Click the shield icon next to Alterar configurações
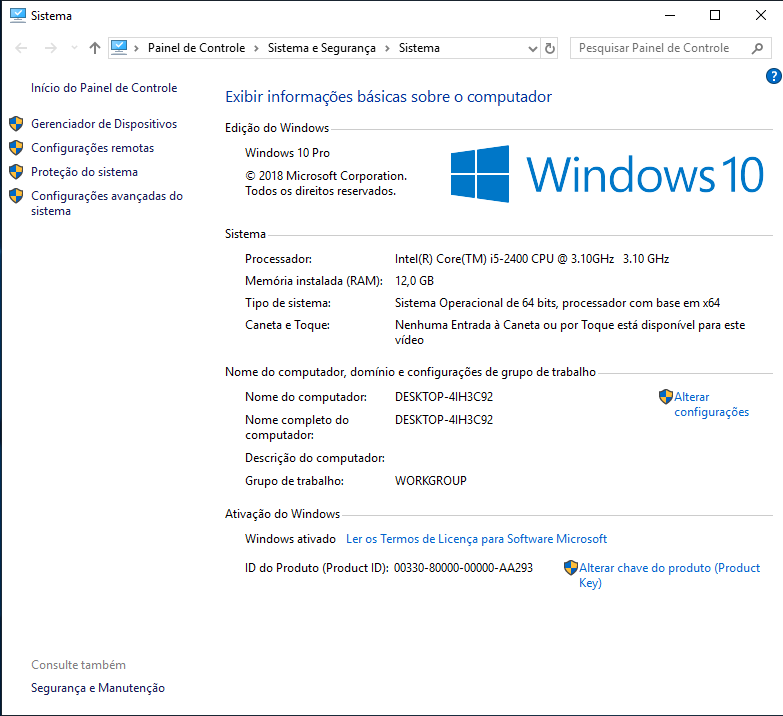 [x=666, y=396]
